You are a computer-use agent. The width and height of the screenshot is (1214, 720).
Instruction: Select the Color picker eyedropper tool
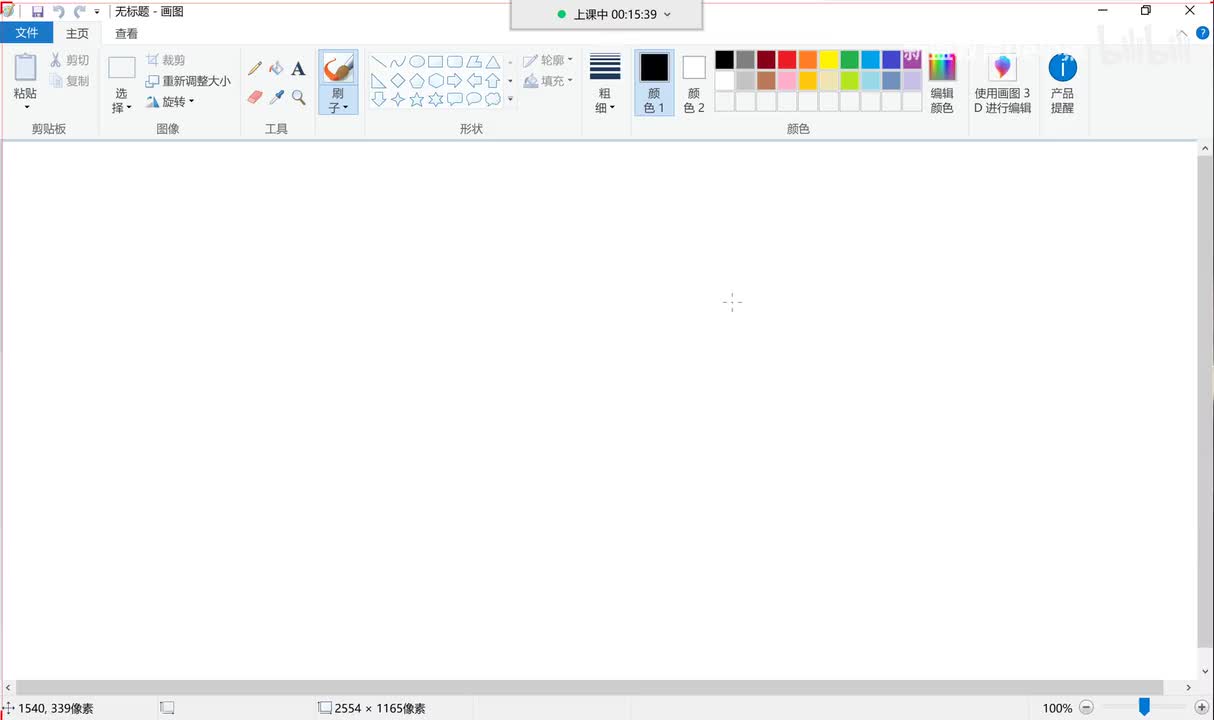coord(277,97)
